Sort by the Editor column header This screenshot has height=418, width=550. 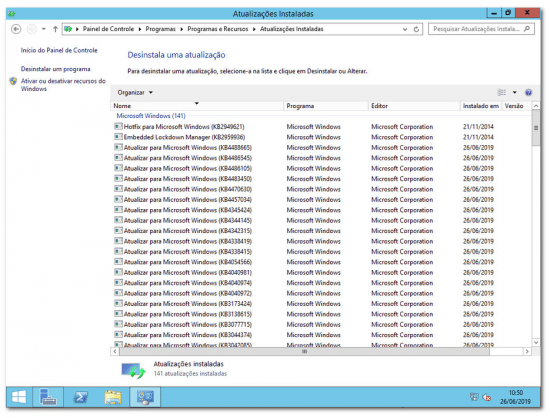coord(414,106)
